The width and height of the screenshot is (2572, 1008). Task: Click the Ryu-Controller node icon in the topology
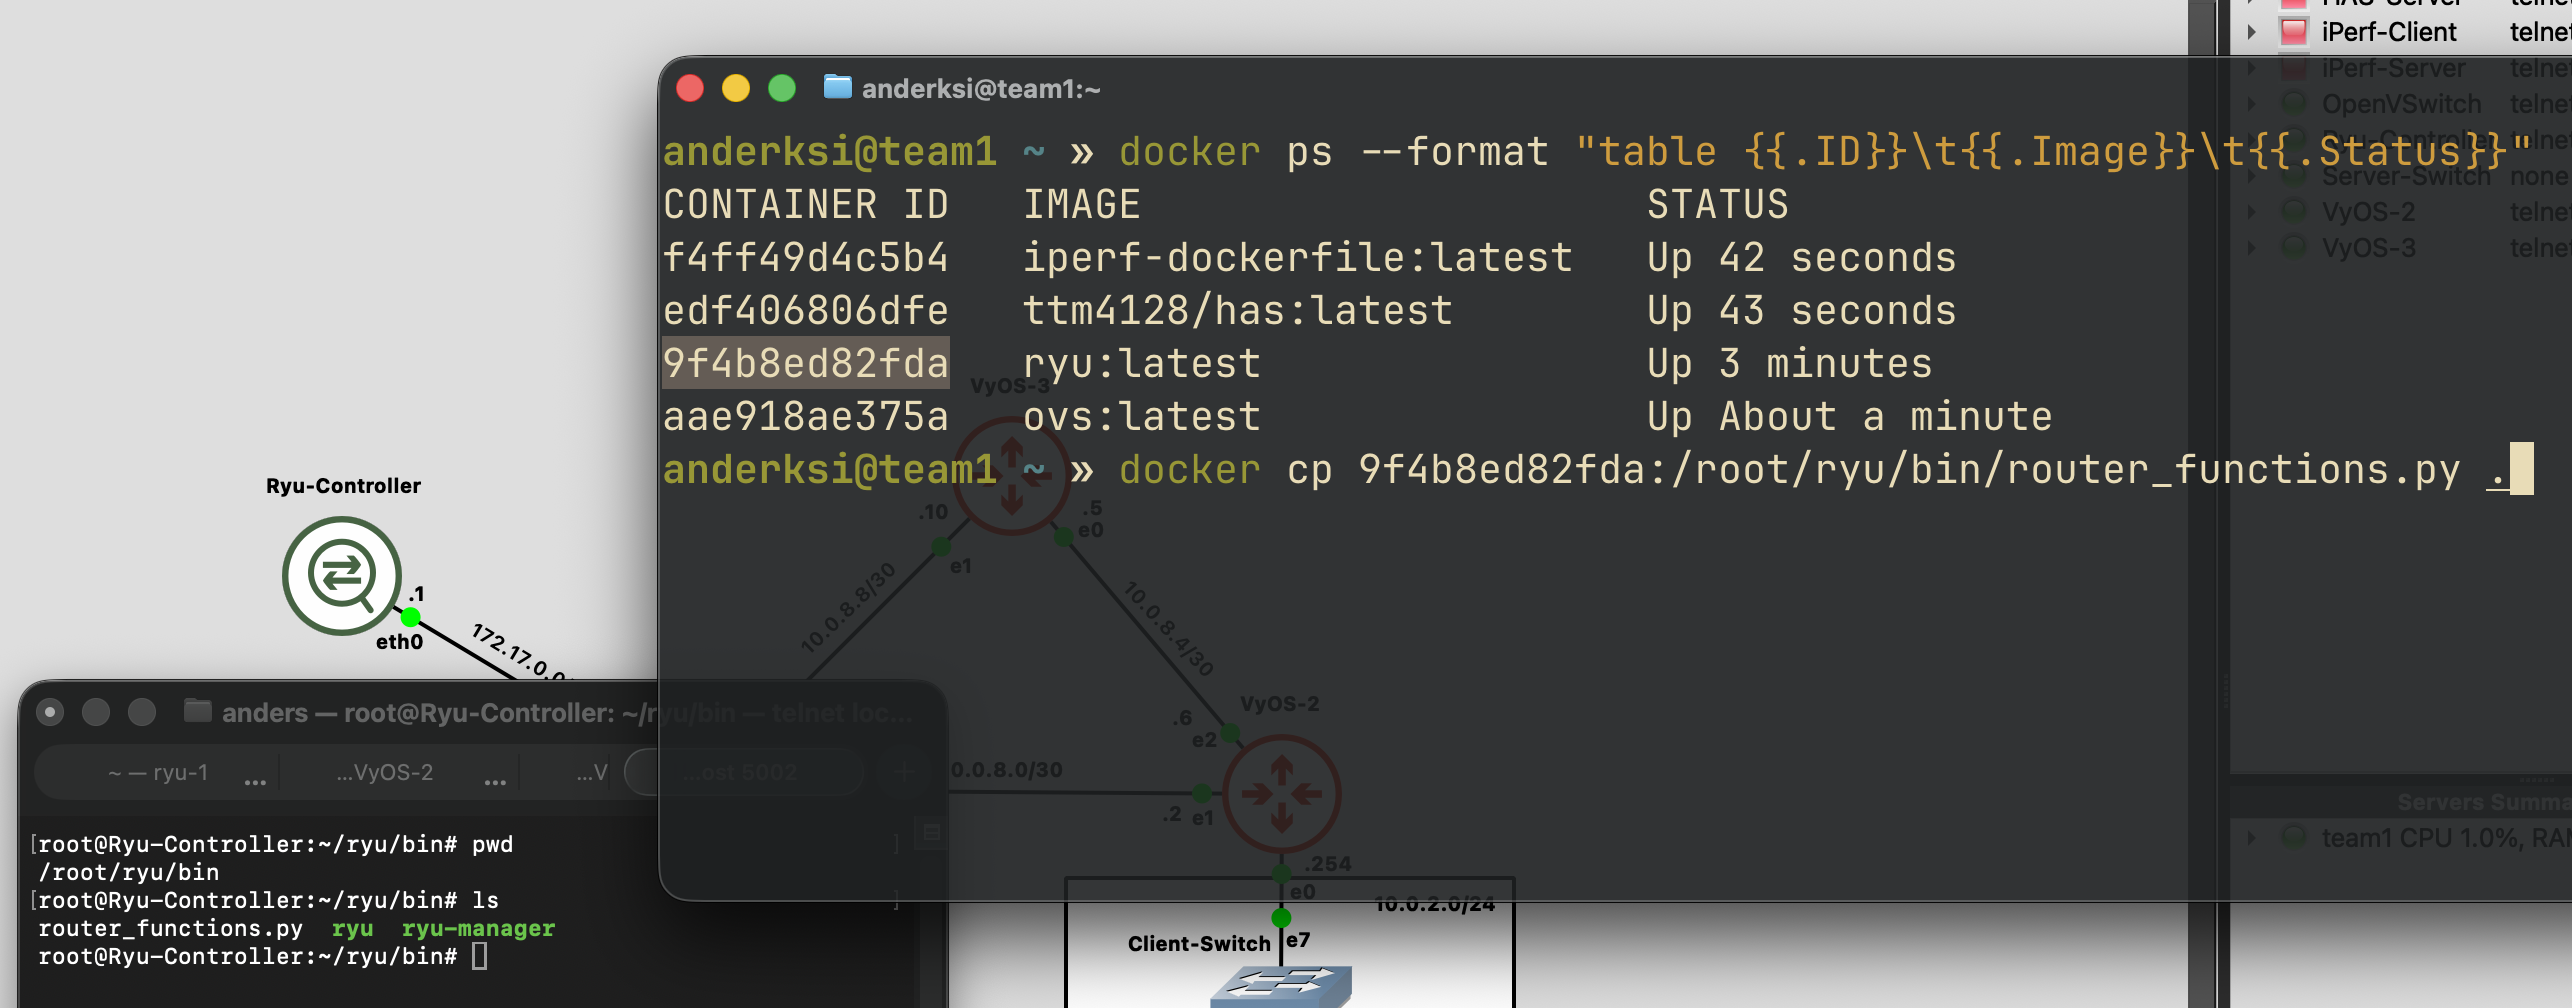pyautogui.click(x=342, y=576)
